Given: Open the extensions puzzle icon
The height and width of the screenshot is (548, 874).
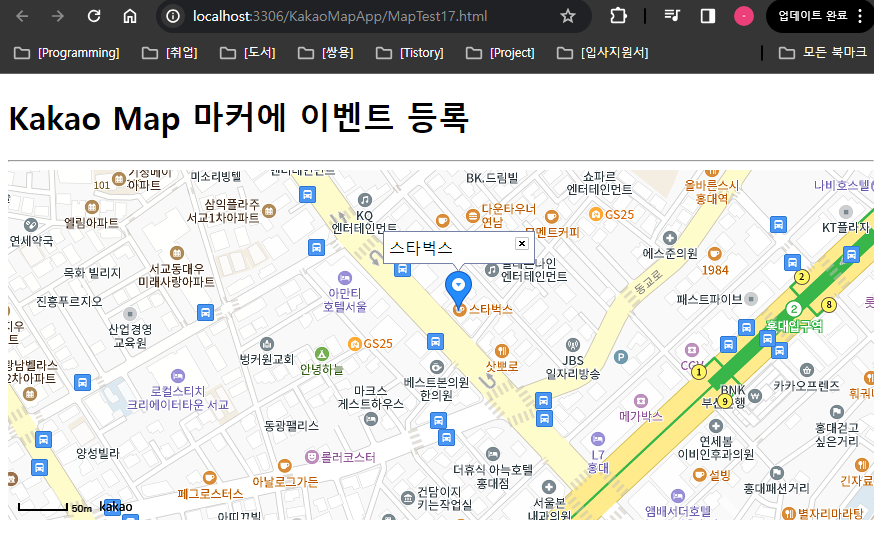Looking at the screenshot, I should tap(618, 16).
